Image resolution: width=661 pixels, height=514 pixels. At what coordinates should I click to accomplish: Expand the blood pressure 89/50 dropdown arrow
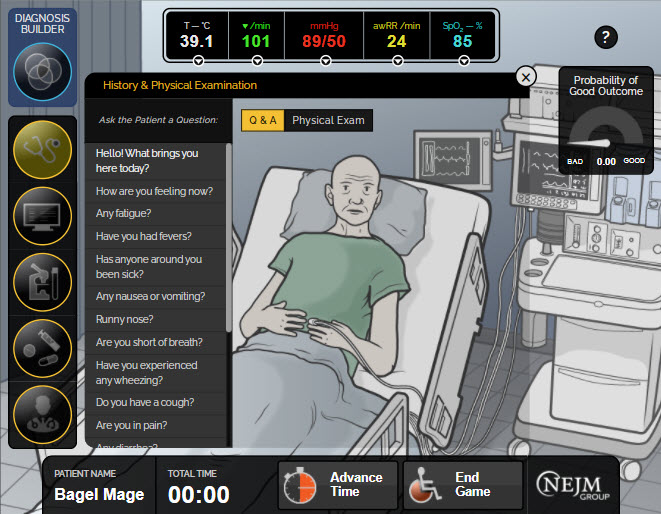(325, 61)
